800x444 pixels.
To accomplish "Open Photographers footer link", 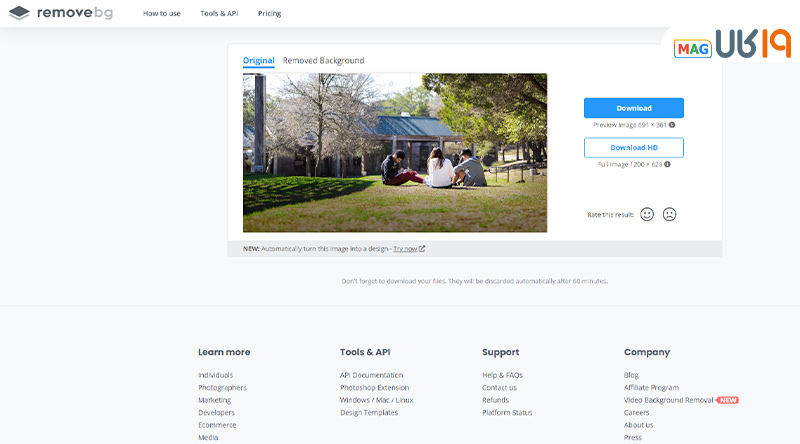I will pyautogui.click(x=222, y=388).
